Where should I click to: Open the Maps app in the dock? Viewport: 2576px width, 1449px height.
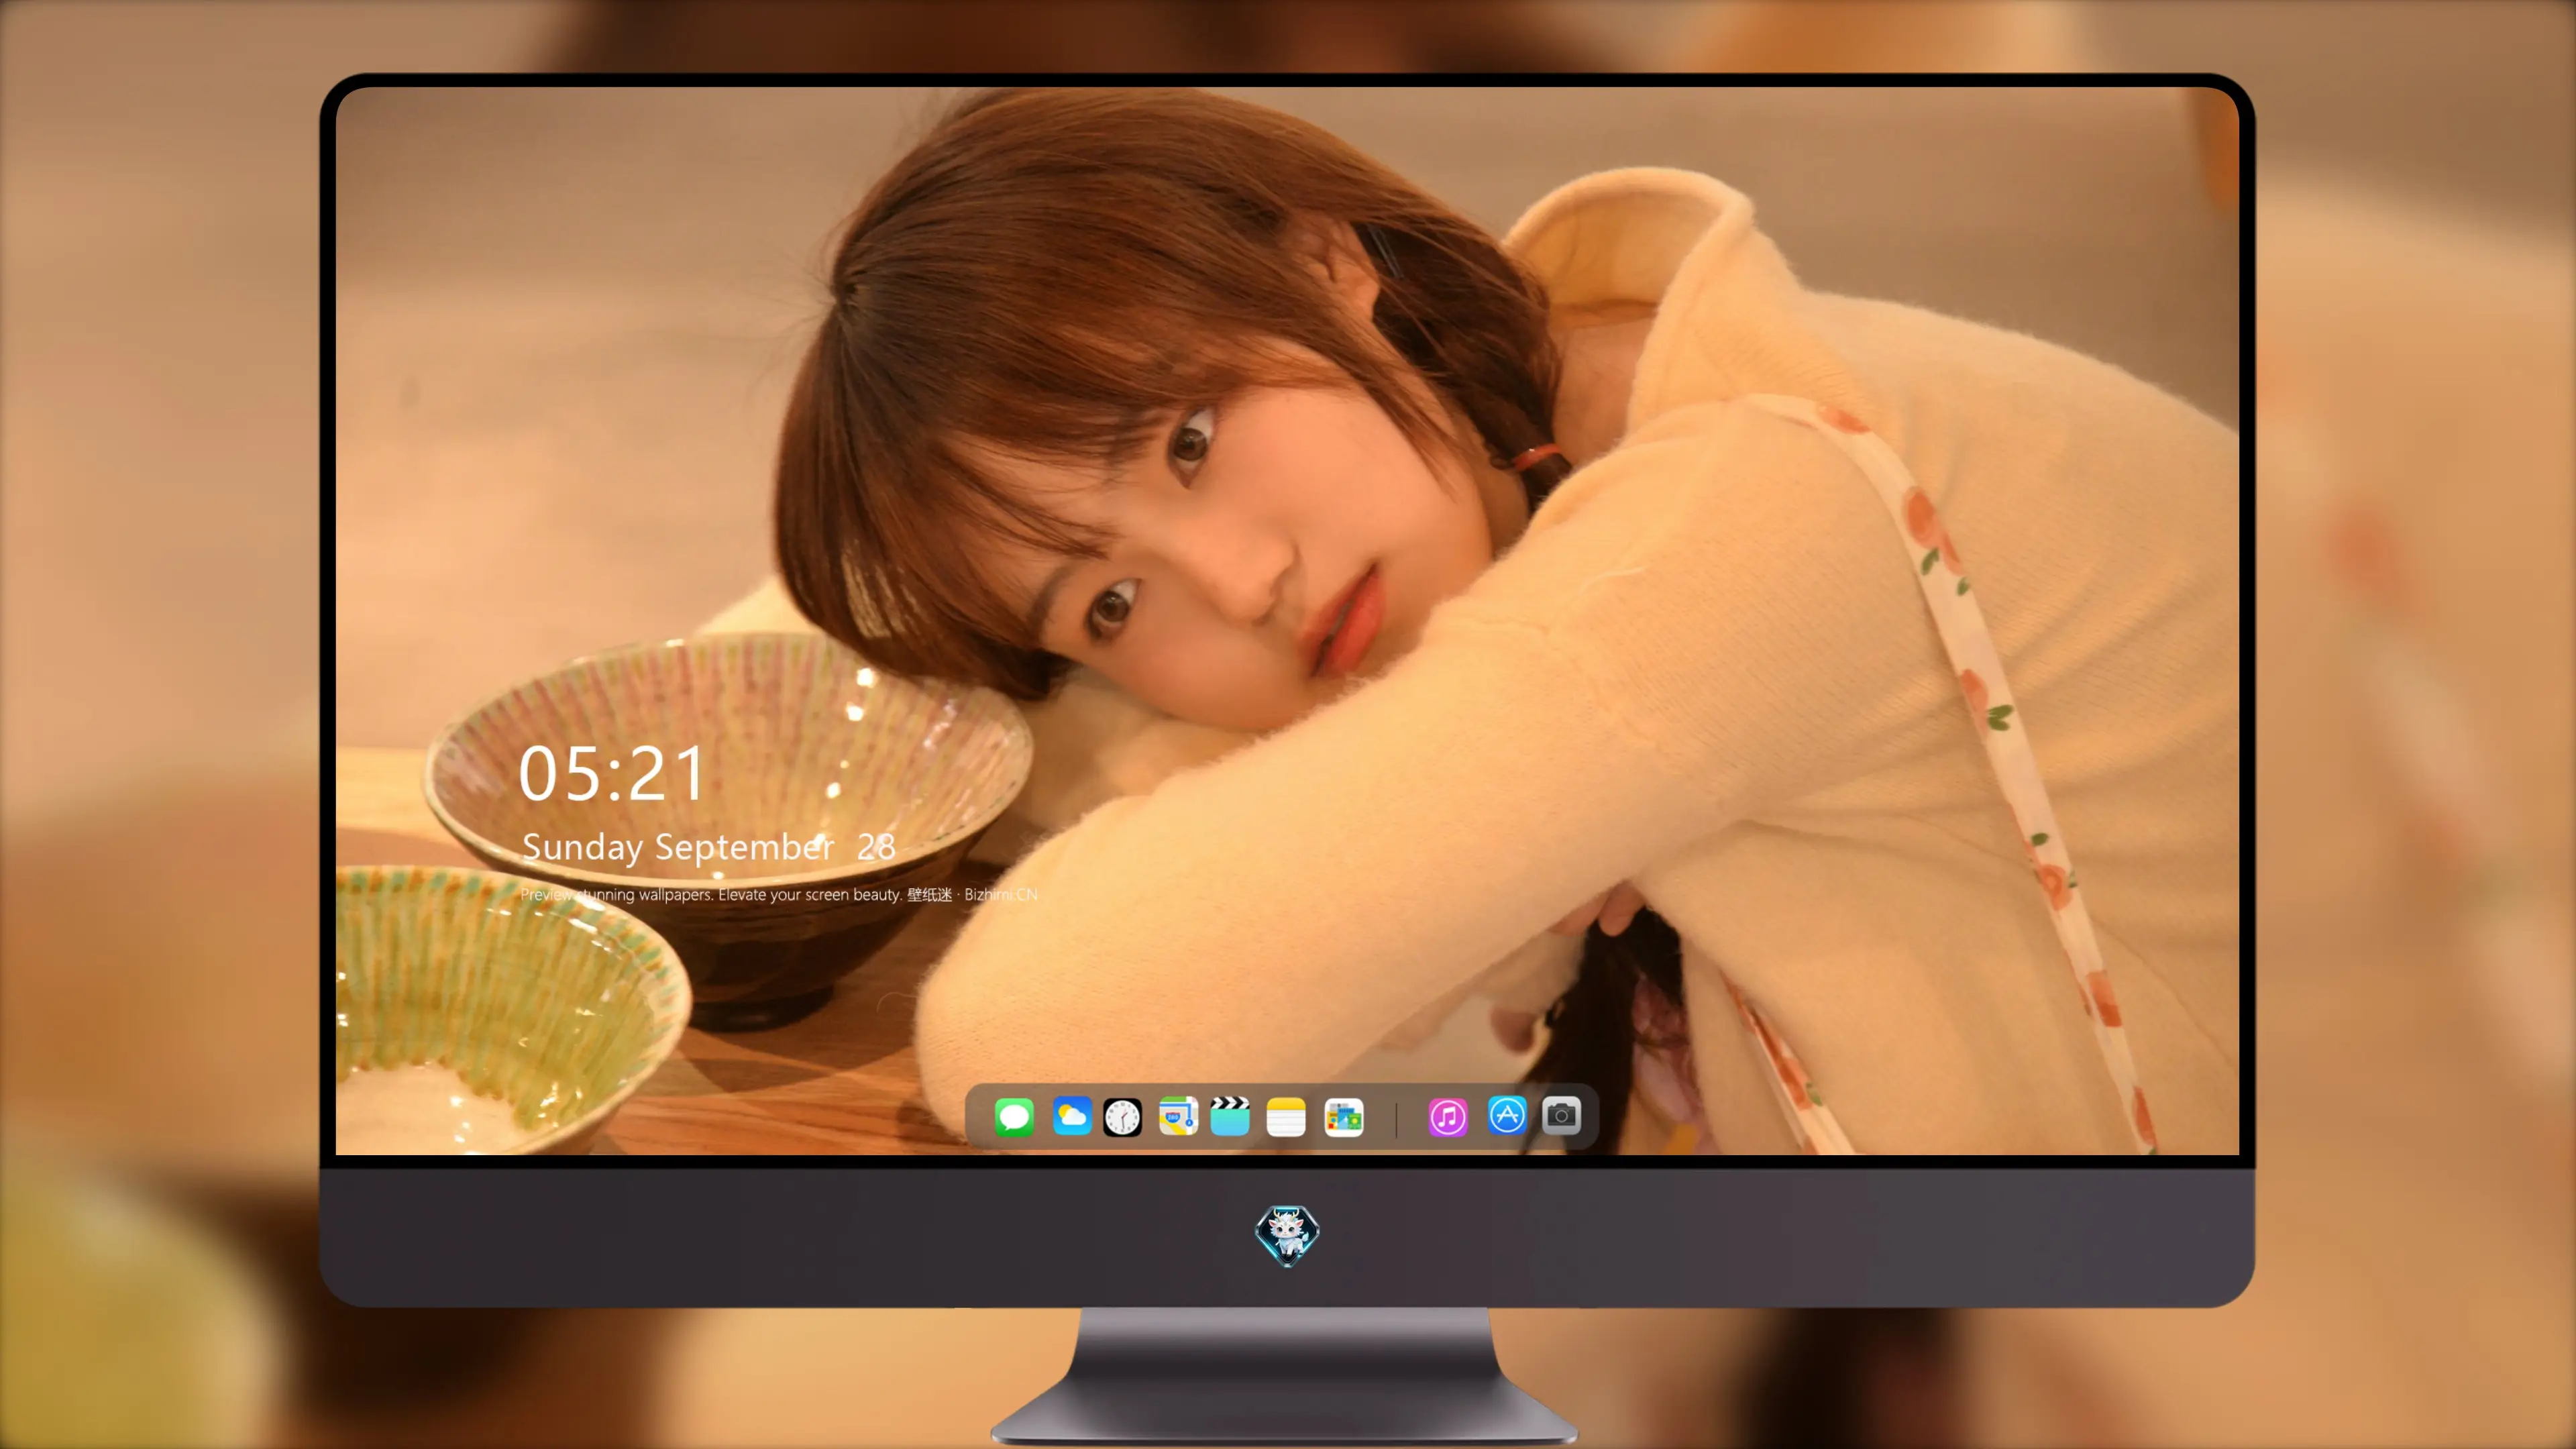coord(1178,1116)
